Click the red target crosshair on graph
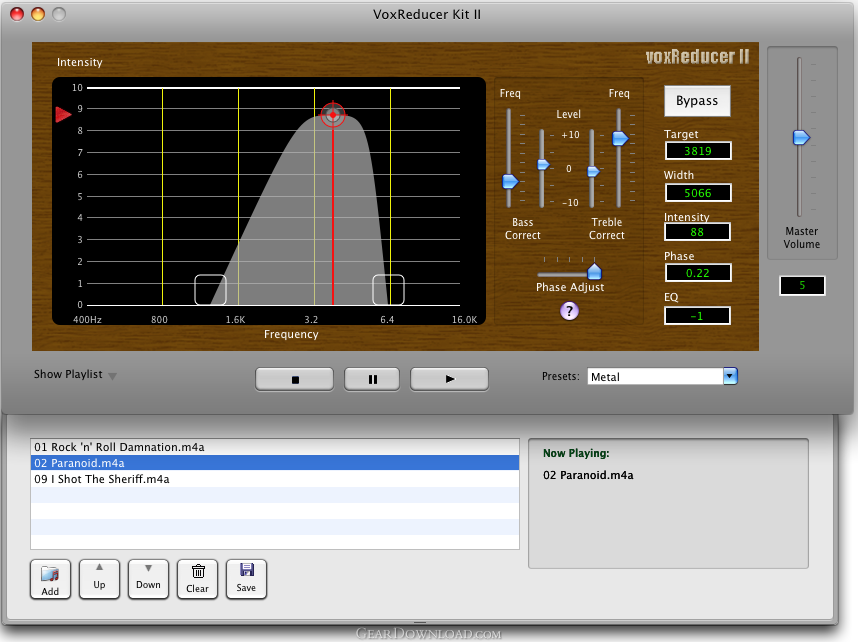This screenshot has height=642, width=858. (333, 115)
